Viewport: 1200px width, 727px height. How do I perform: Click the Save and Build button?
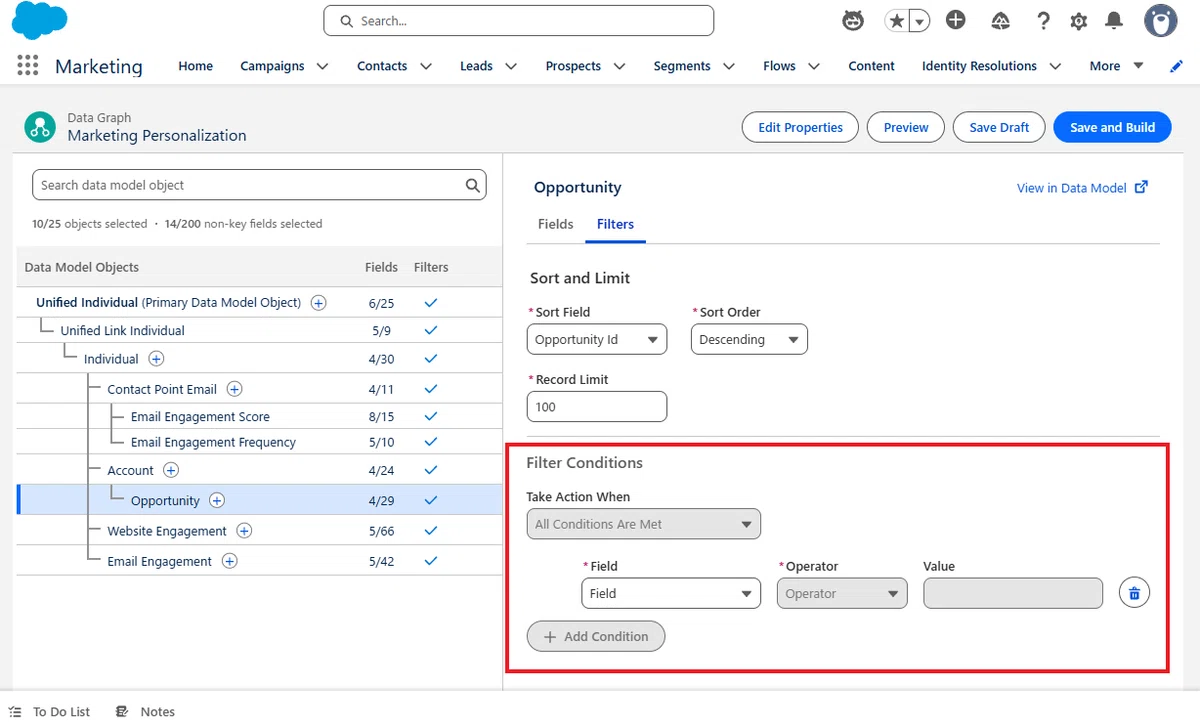coord(1112,127)
